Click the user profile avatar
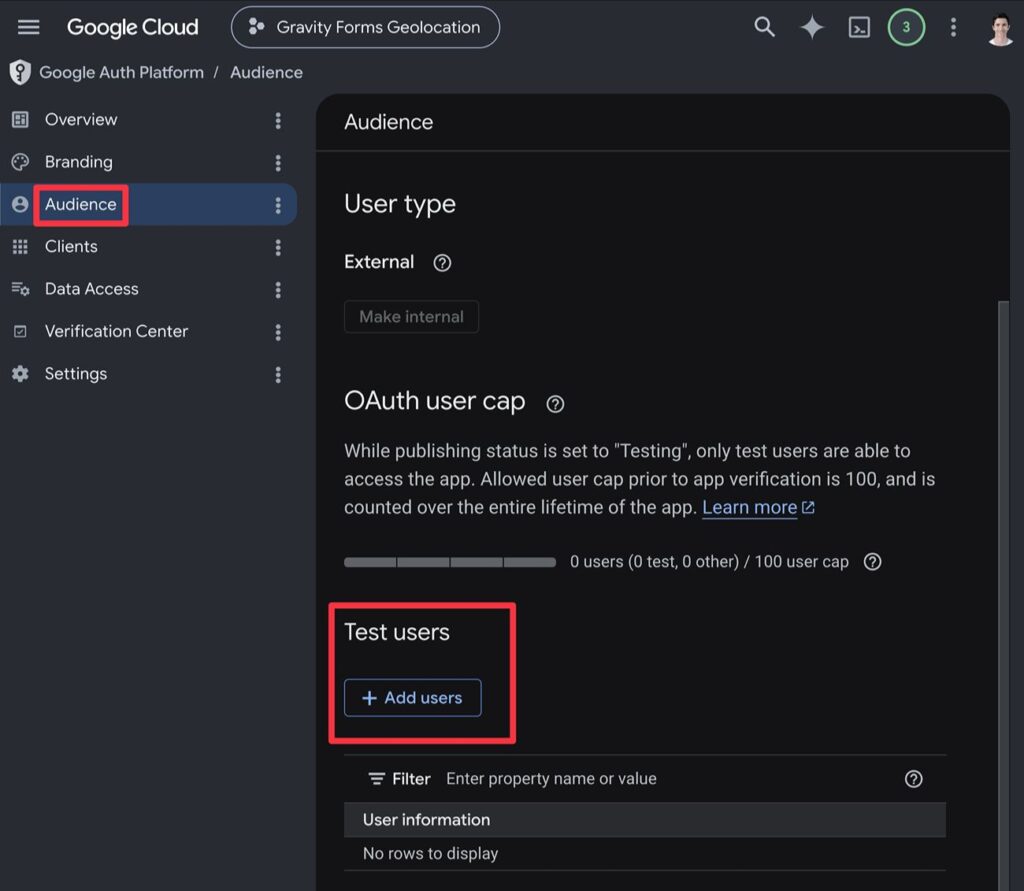 (999, 29)
